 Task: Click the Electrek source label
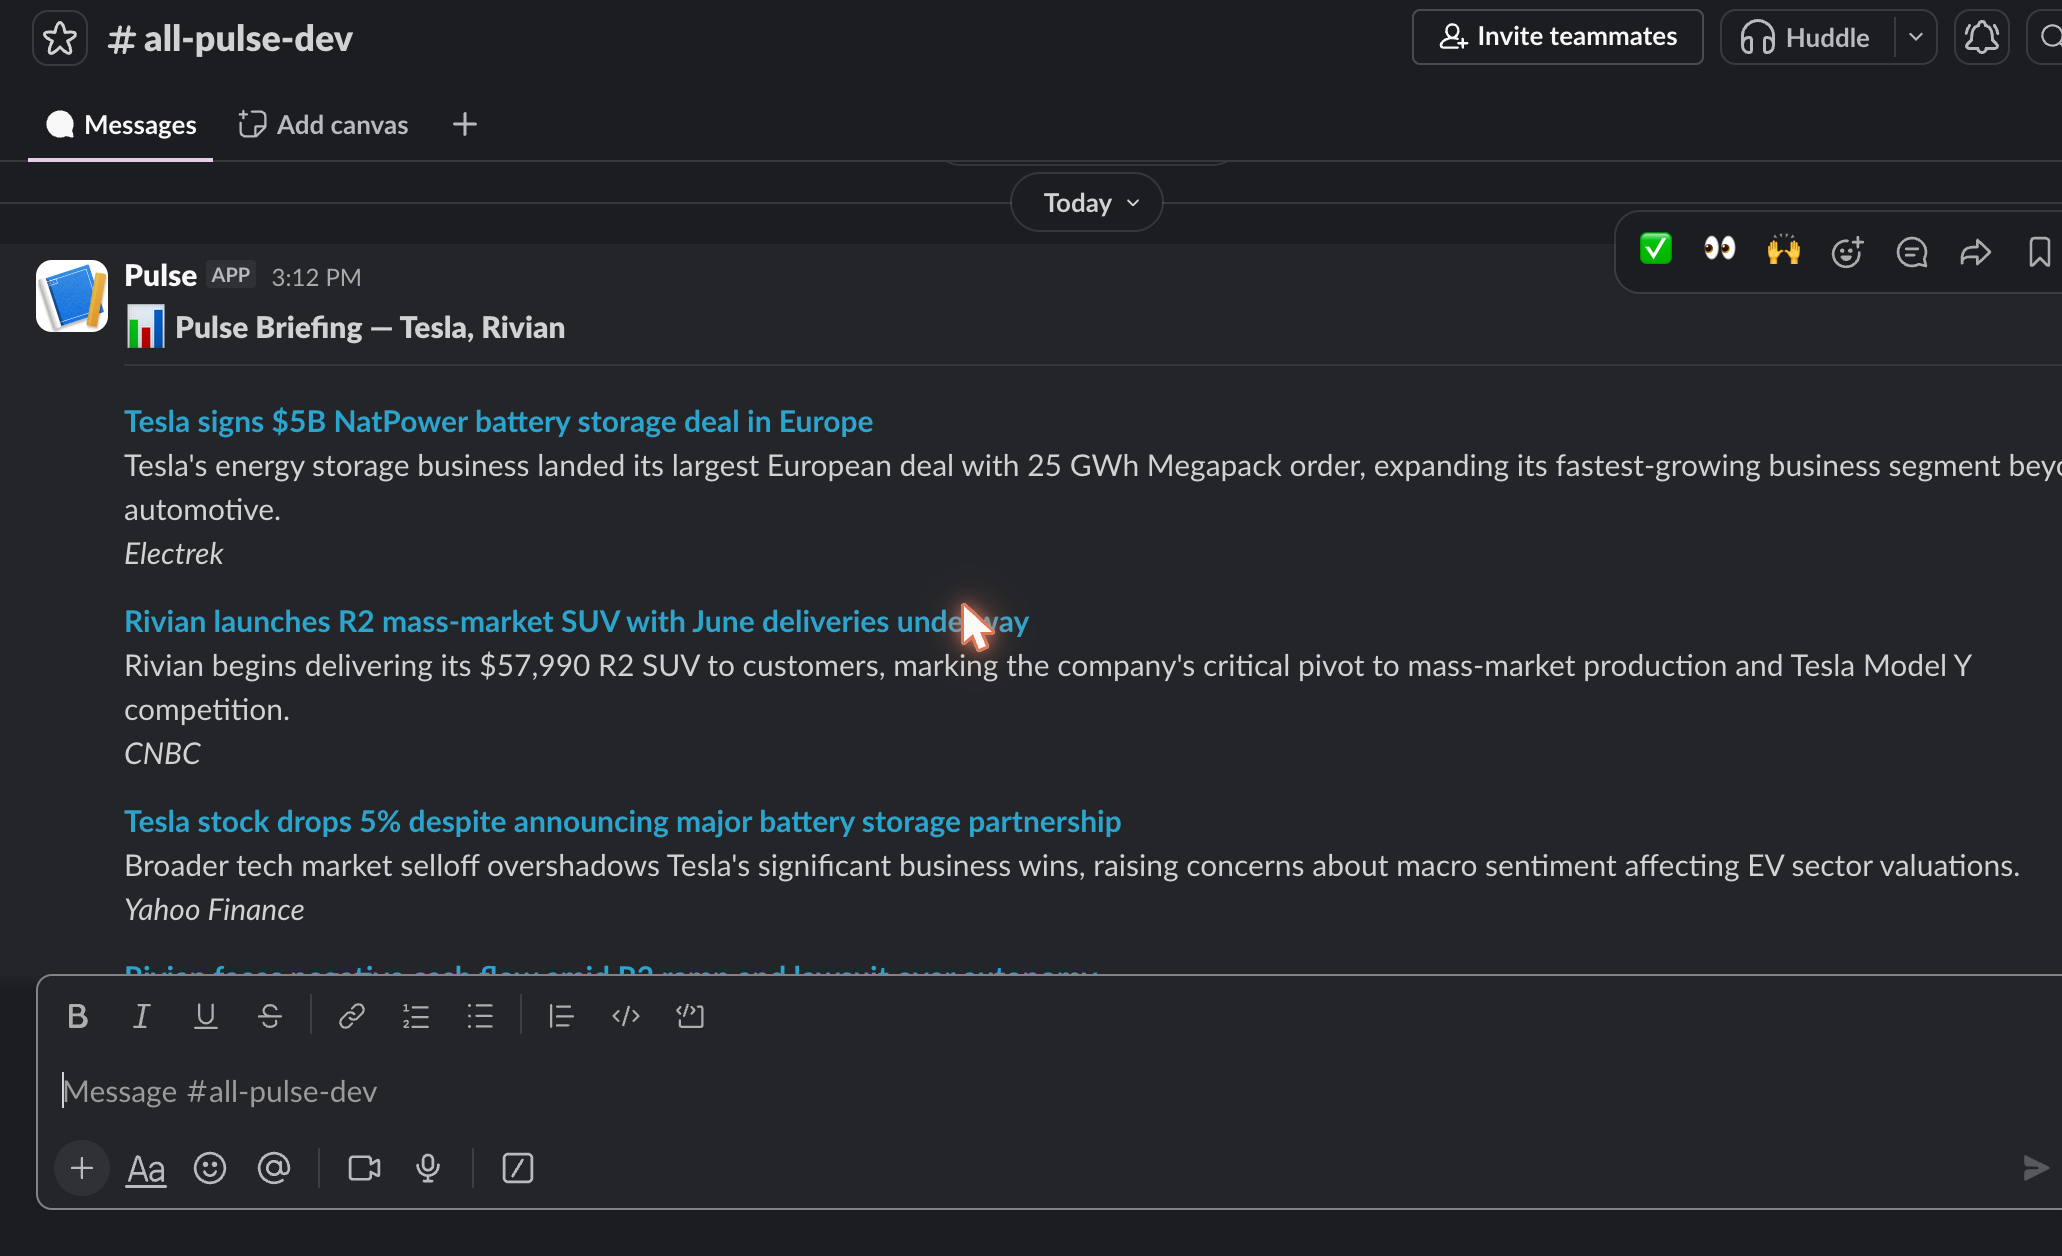tap(173, 553)
